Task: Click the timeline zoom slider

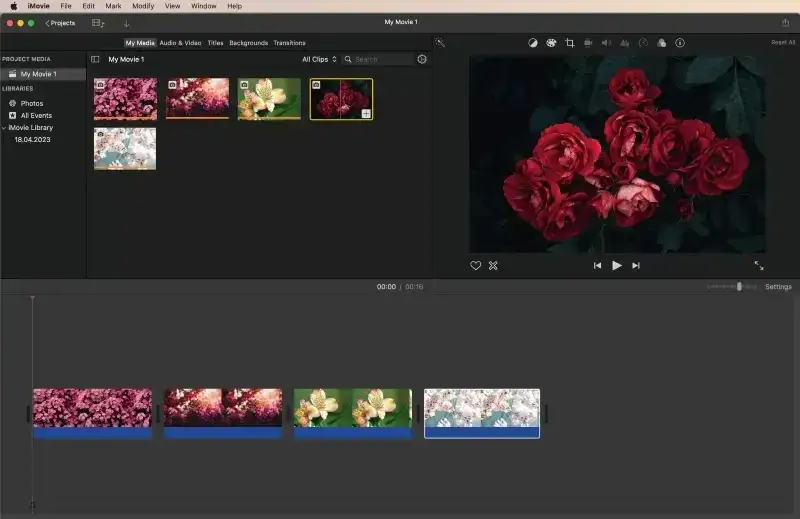Action: [x=739, y=287]
